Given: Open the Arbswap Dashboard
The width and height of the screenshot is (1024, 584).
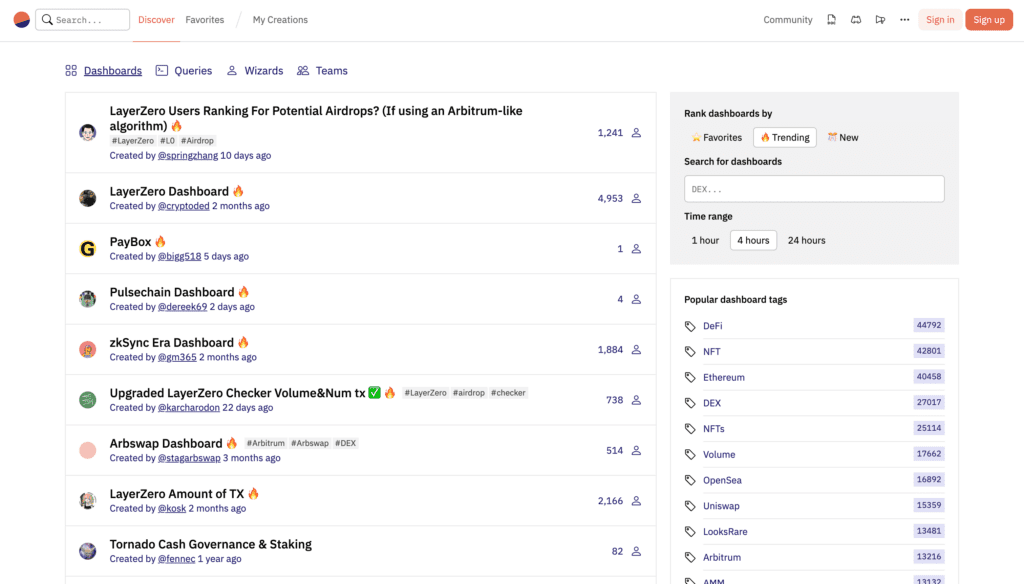Looking at the screenshot, I should click(166, 444).
